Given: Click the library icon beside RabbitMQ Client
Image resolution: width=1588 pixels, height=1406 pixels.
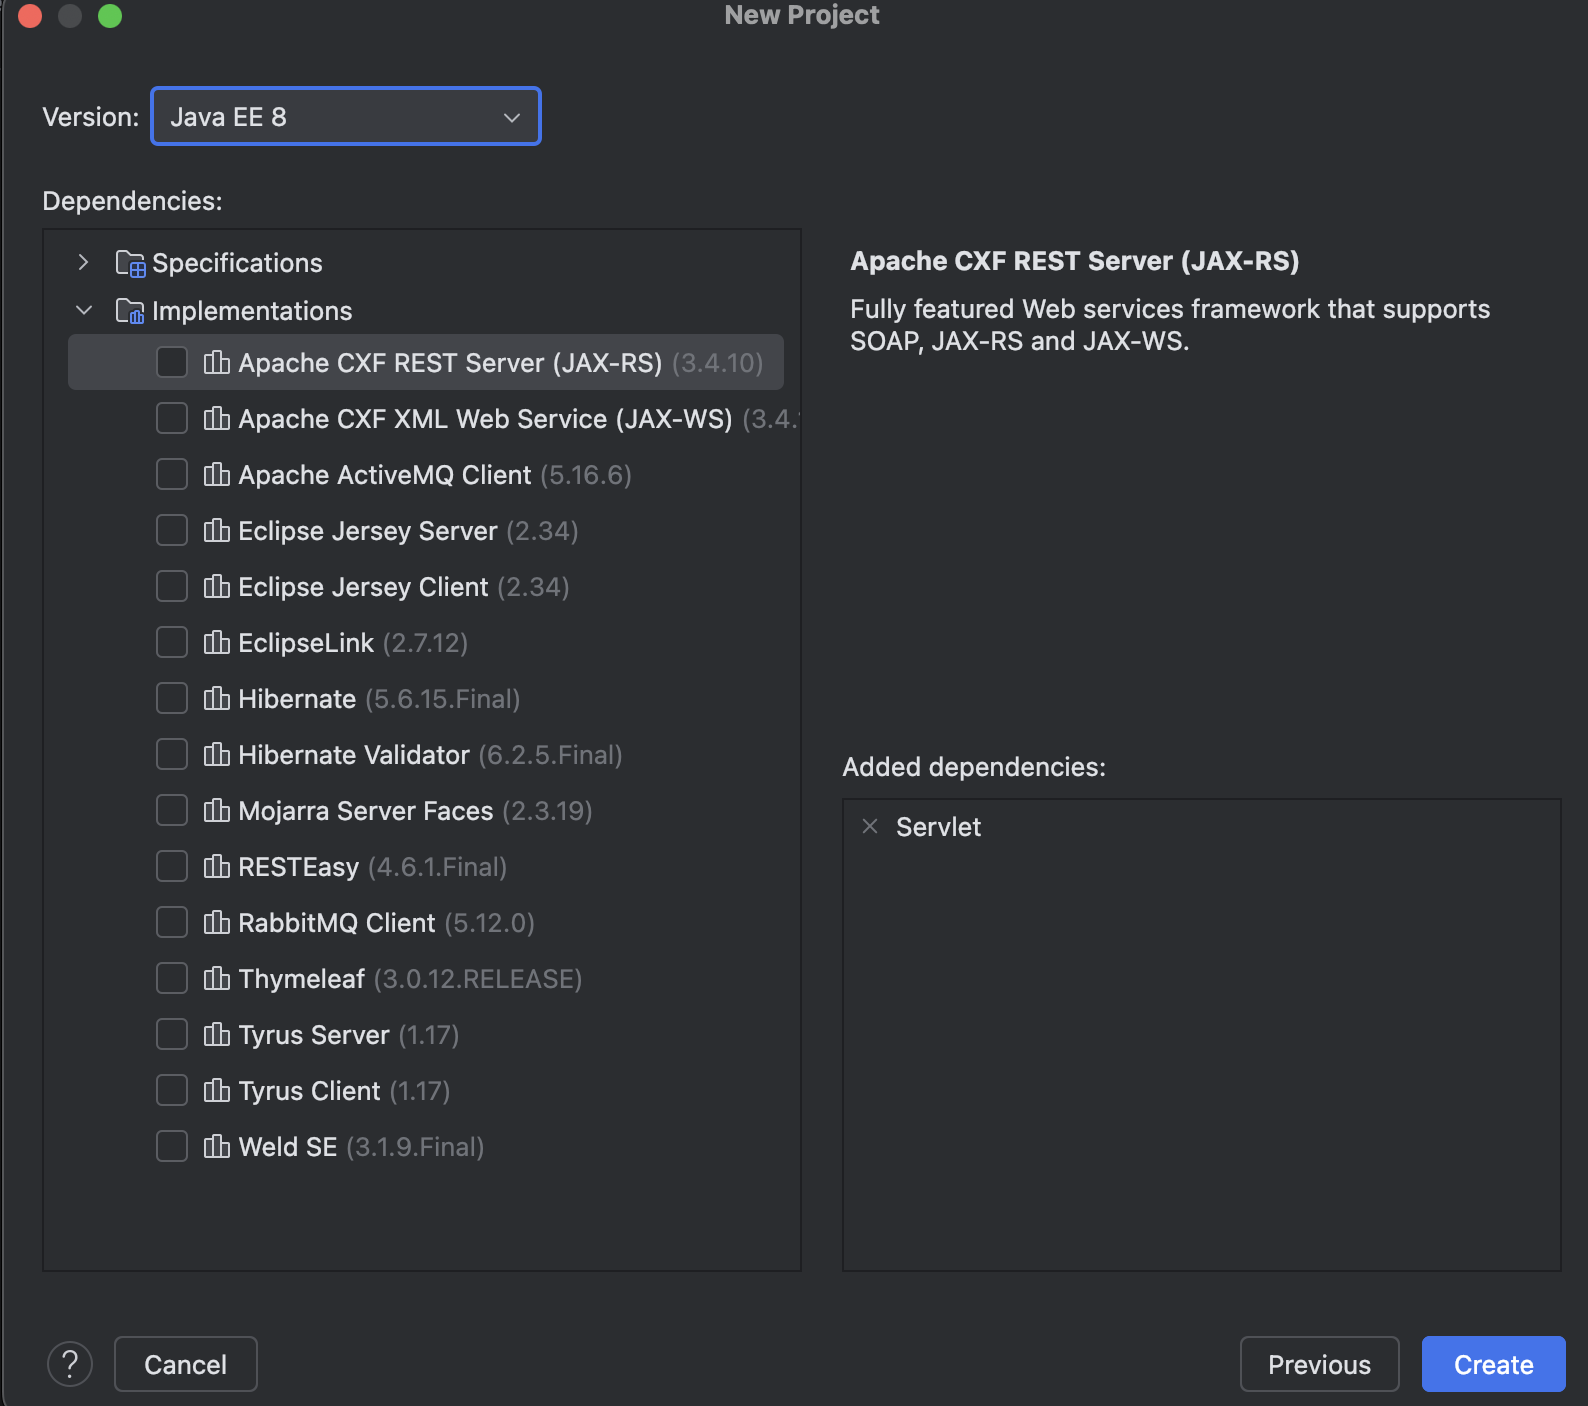Looking at the screenshot, I should 217,922.
